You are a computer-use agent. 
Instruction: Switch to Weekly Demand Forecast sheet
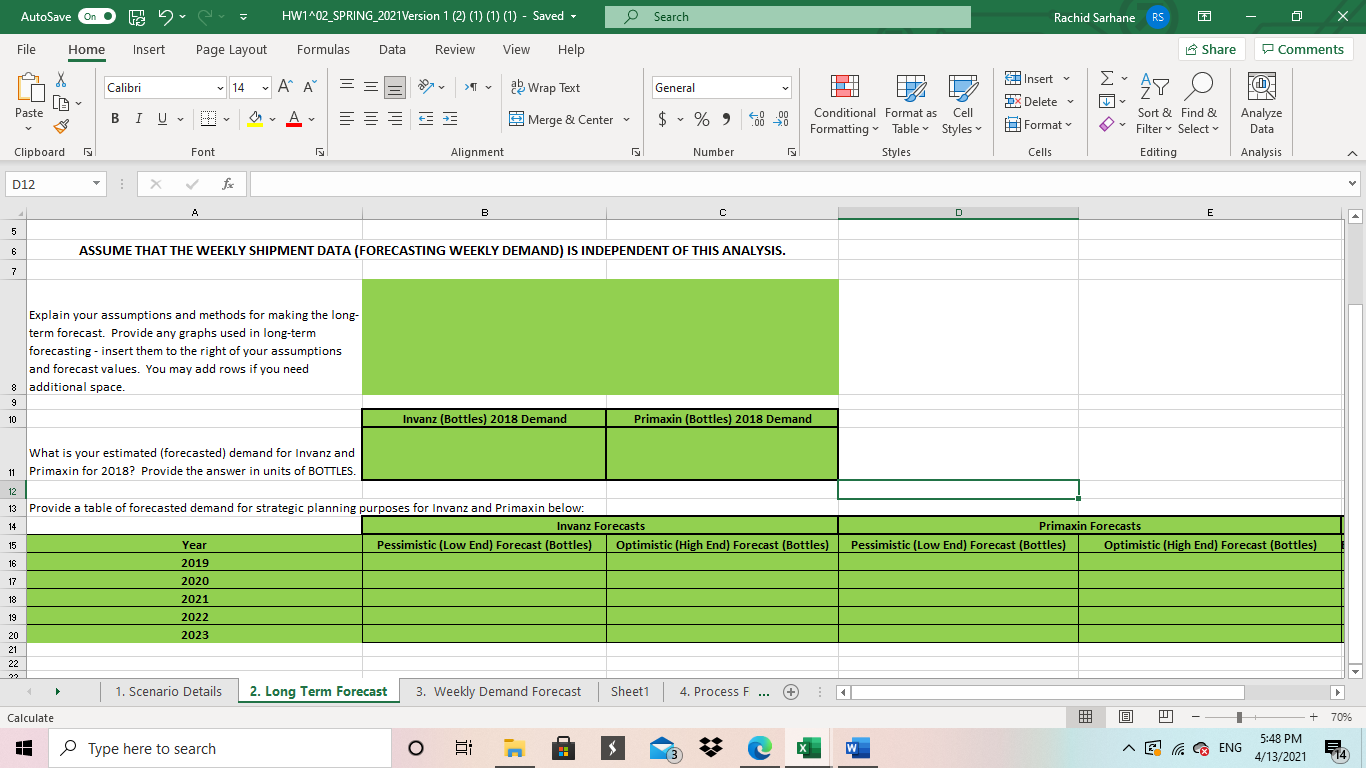click(497, 692)
